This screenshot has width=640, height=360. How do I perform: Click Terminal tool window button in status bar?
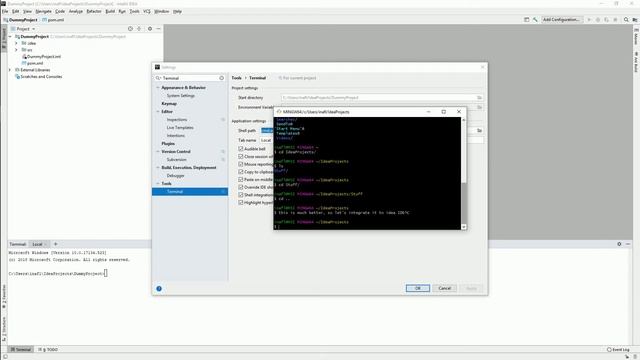tap(21, 350)
